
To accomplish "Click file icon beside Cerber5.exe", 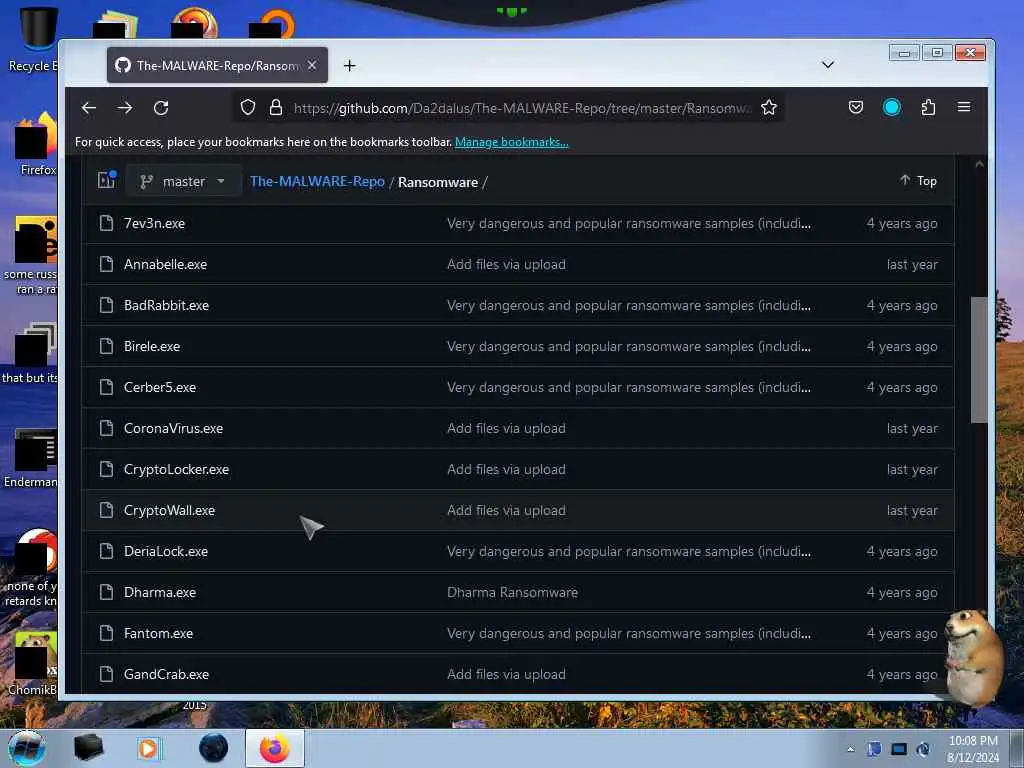I will pos(106,387).
